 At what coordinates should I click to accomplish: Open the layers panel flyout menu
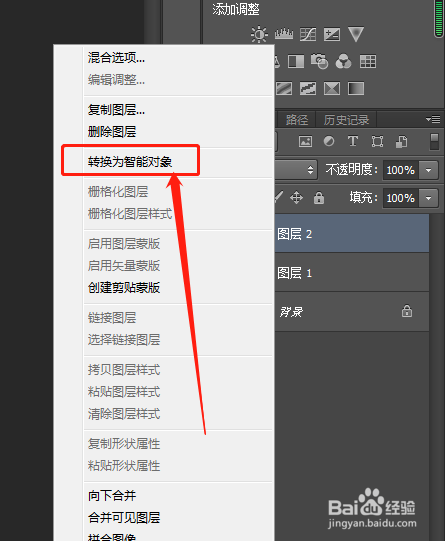433,119
